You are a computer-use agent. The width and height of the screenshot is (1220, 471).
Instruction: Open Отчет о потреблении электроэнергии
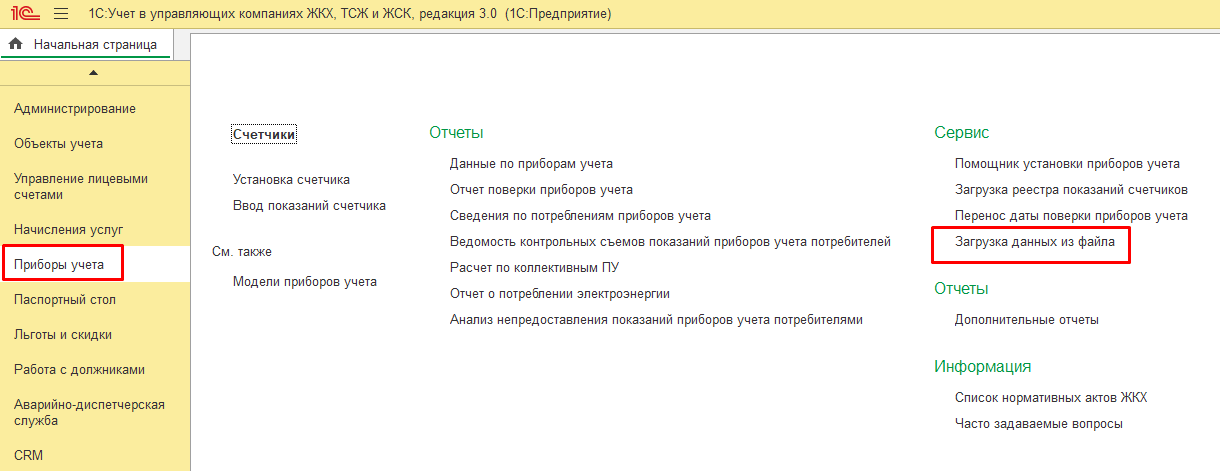(x=560, y=294)
